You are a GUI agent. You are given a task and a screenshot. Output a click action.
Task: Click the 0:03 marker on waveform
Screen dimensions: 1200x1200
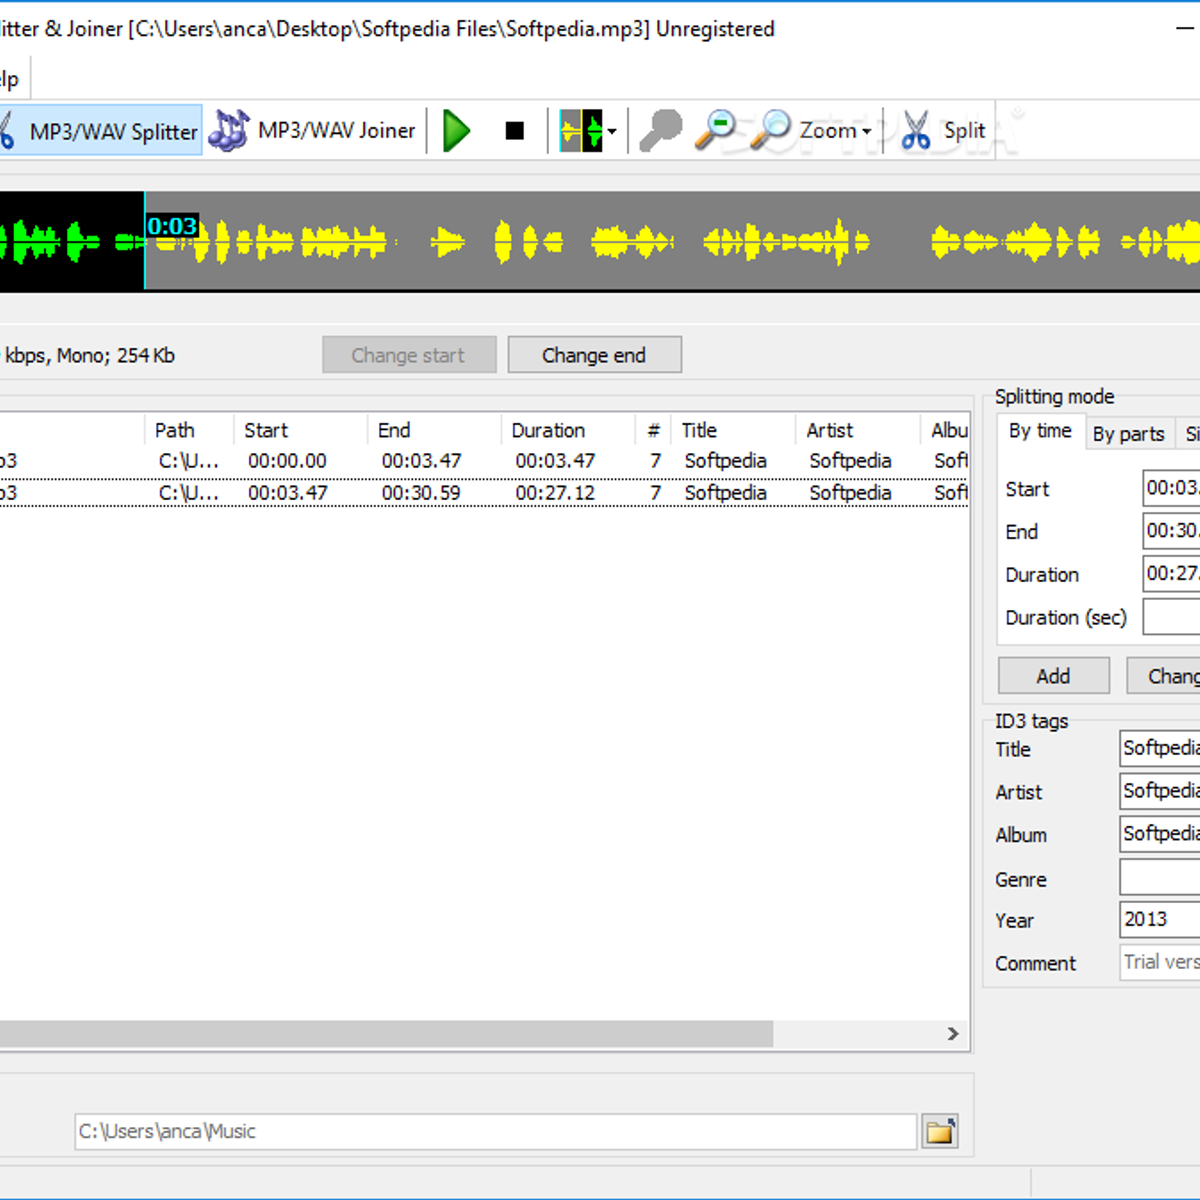click(172, 226)
